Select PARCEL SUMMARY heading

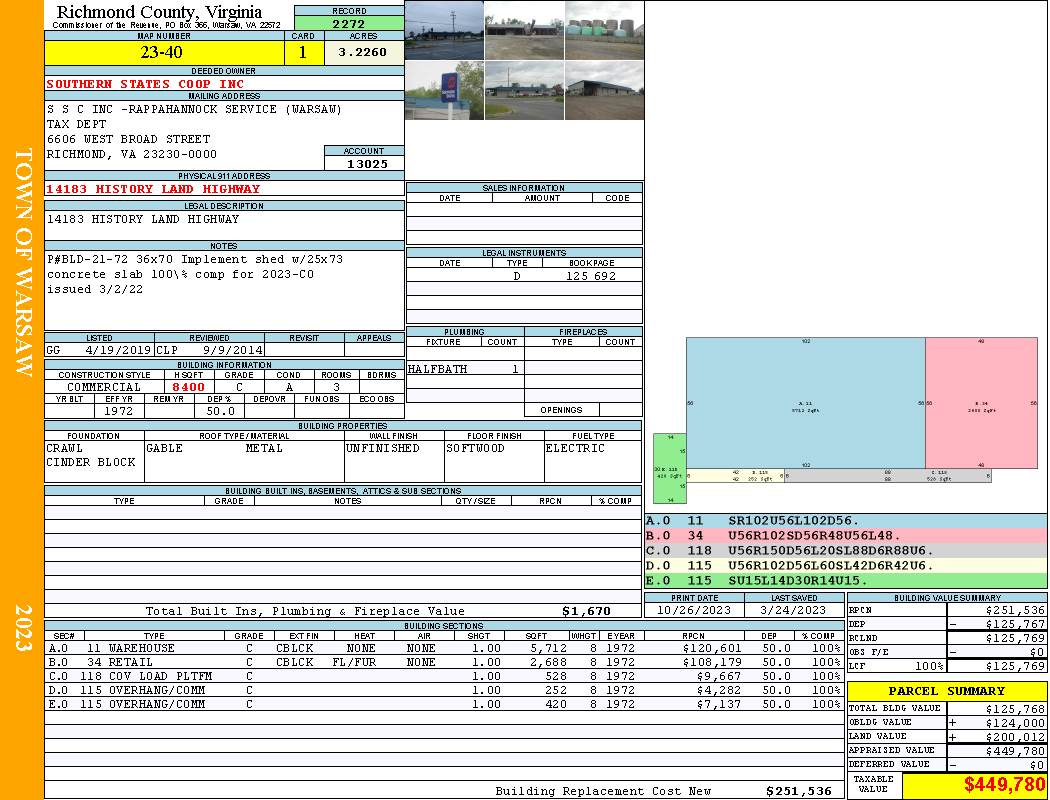click(x=946, y=691)
